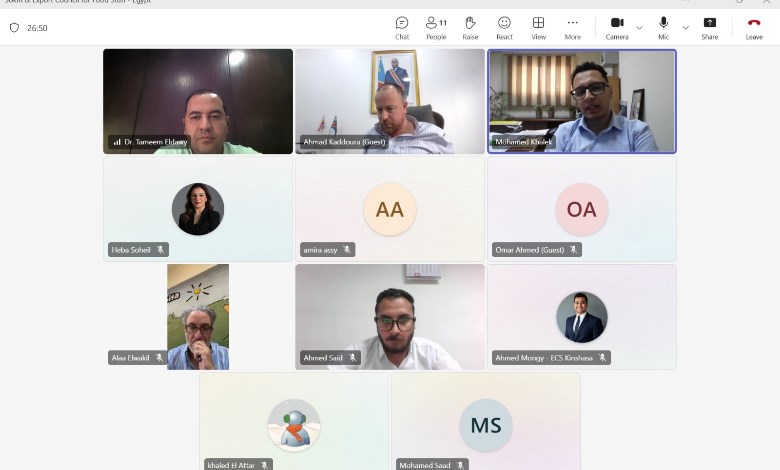
Task: Click the Dr. Tameem Eldawy name label
Action: pos(156,142)
